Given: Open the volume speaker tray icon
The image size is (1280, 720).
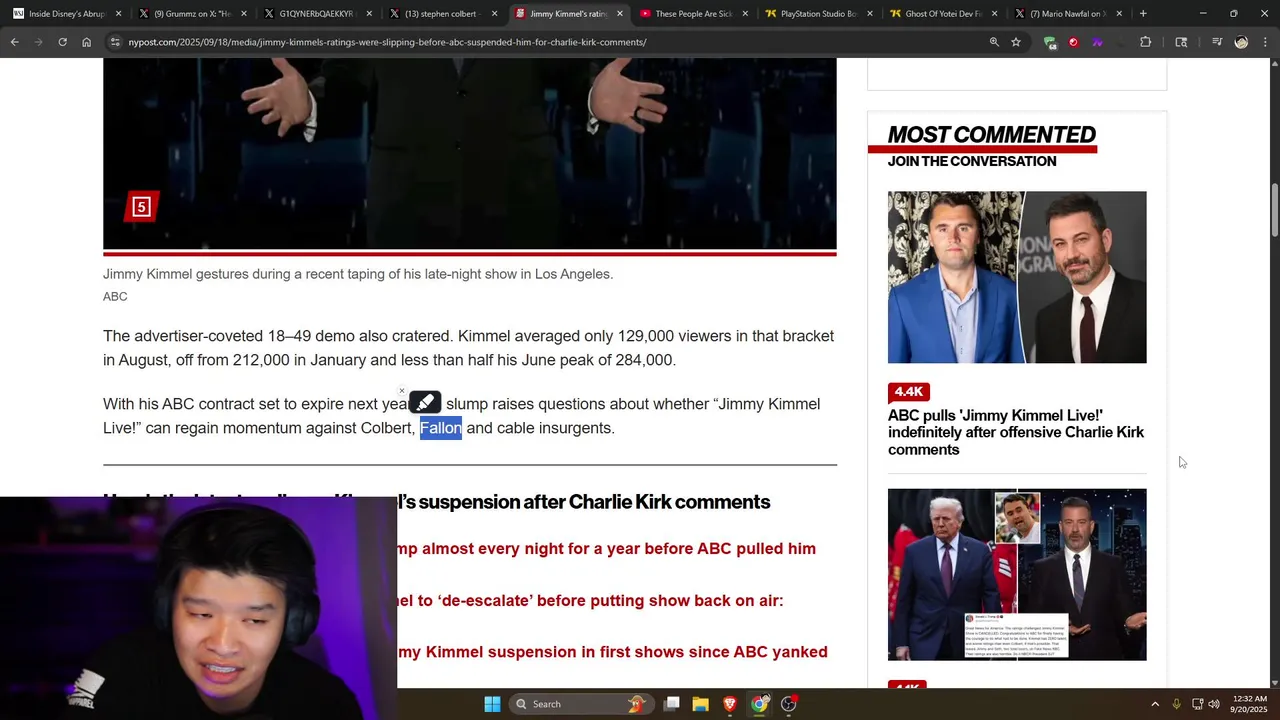Looking at the screenshot, I should pos(1214,704).
